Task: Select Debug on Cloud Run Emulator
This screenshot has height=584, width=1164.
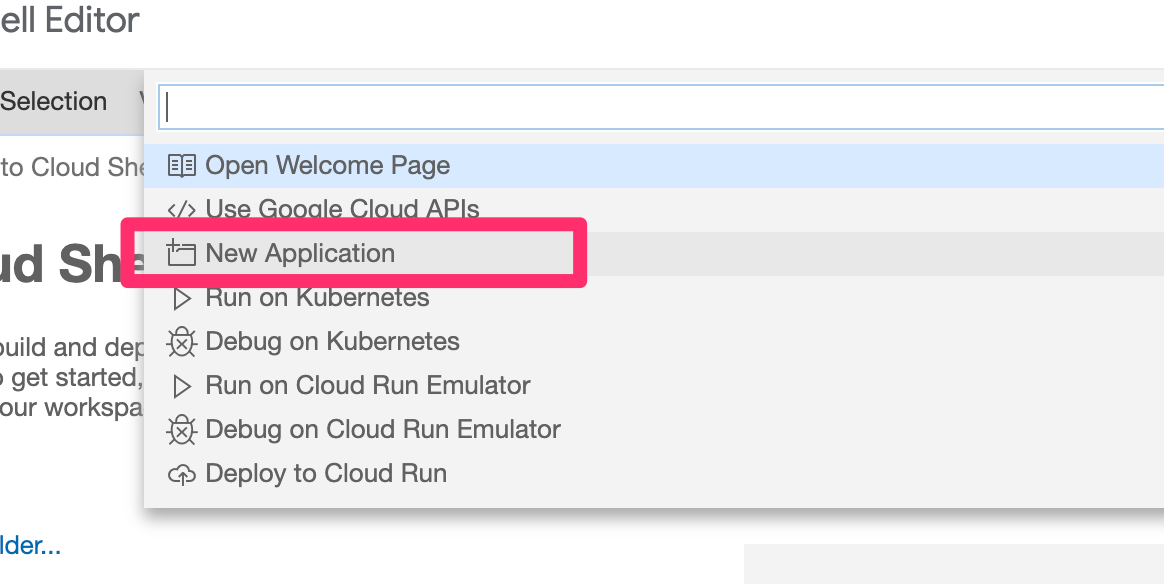Action: click(x=654, y=430)
